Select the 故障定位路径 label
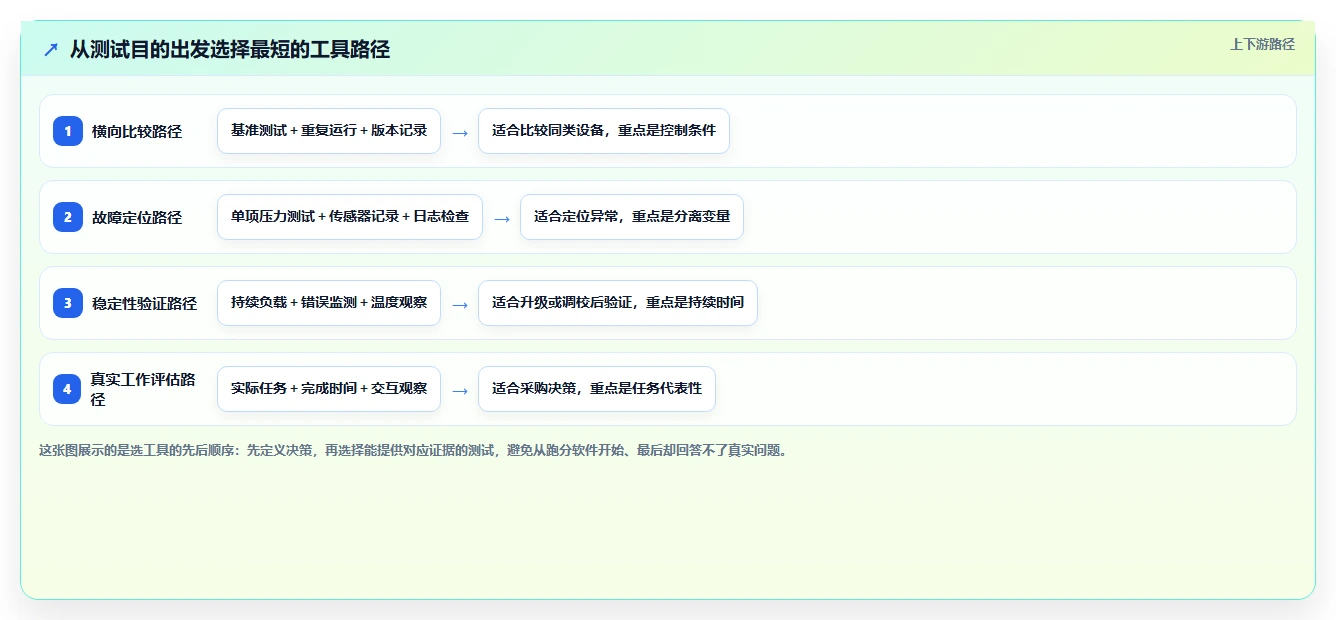Viewport: 1336px width, 620px height. click(137, 217)
